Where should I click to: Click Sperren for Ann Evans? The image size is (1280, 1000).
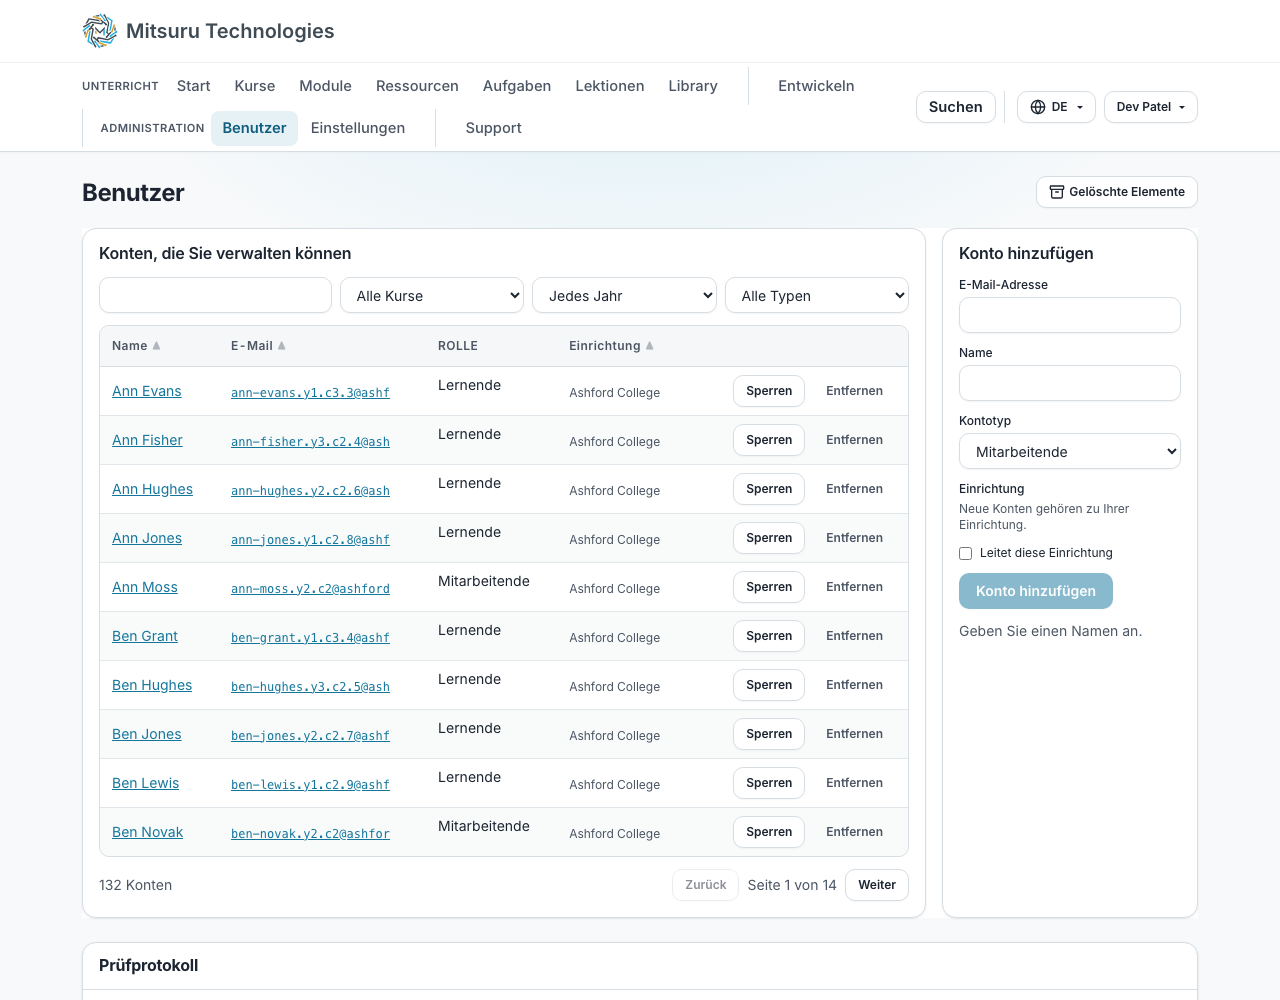click(769, 391)
